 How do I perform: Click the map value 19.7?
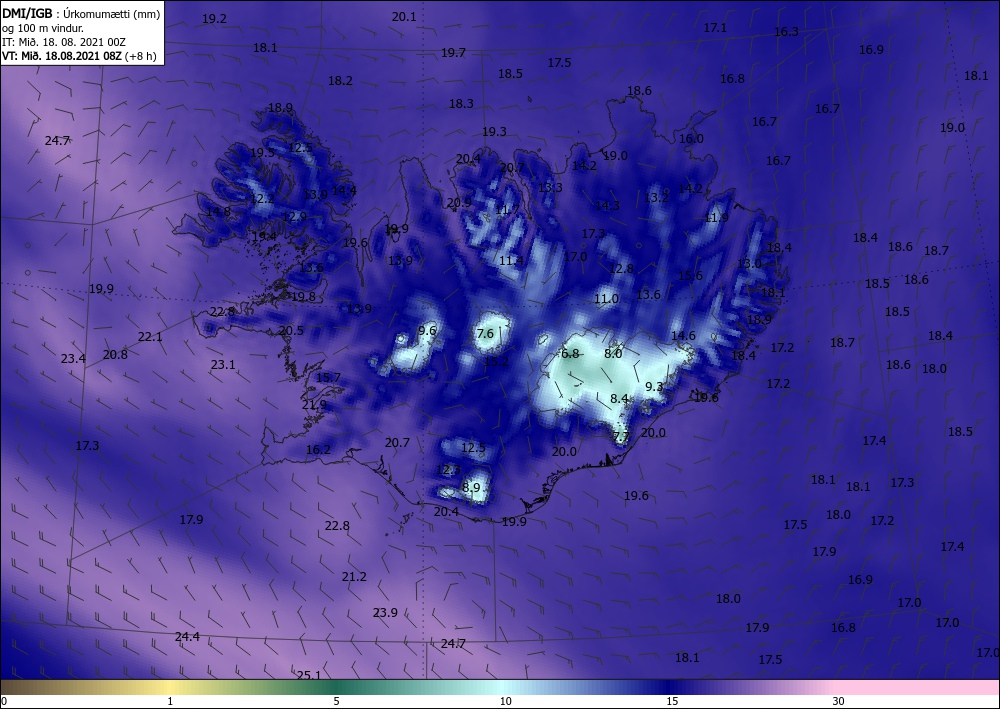tap(453, 52)
